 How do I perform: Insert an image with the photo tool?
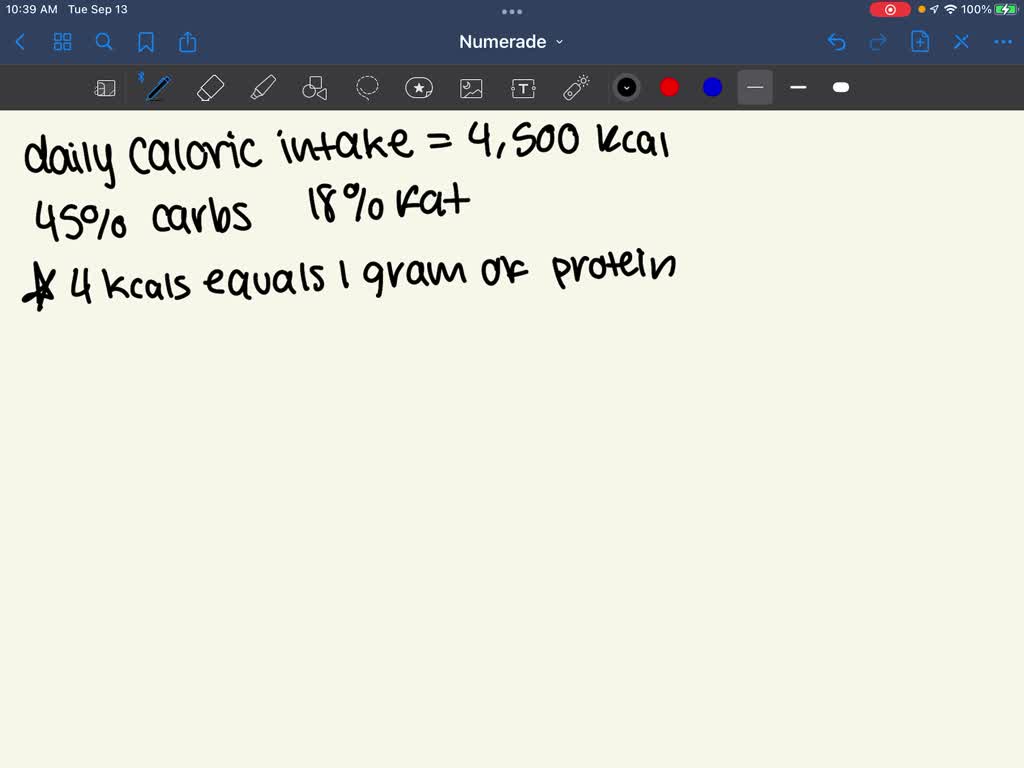[x=471, y=88]
